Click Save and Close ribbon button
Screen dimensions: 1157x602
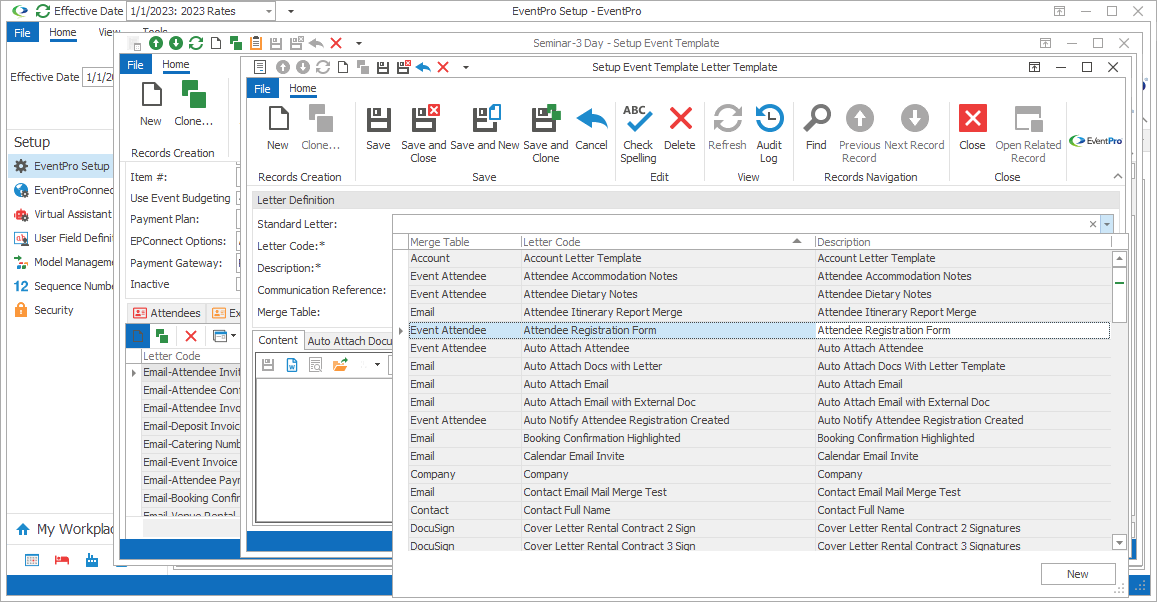(424, 134)
